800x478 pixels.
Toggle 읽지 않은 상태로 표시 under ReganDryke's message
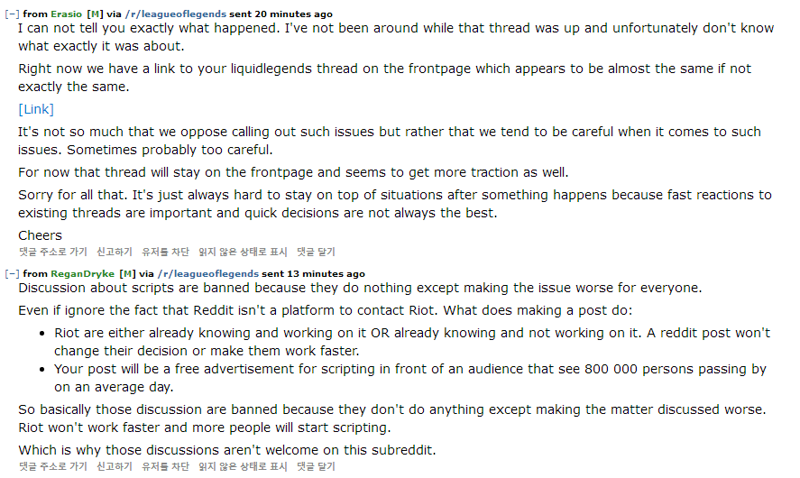(x=243, y=467)
